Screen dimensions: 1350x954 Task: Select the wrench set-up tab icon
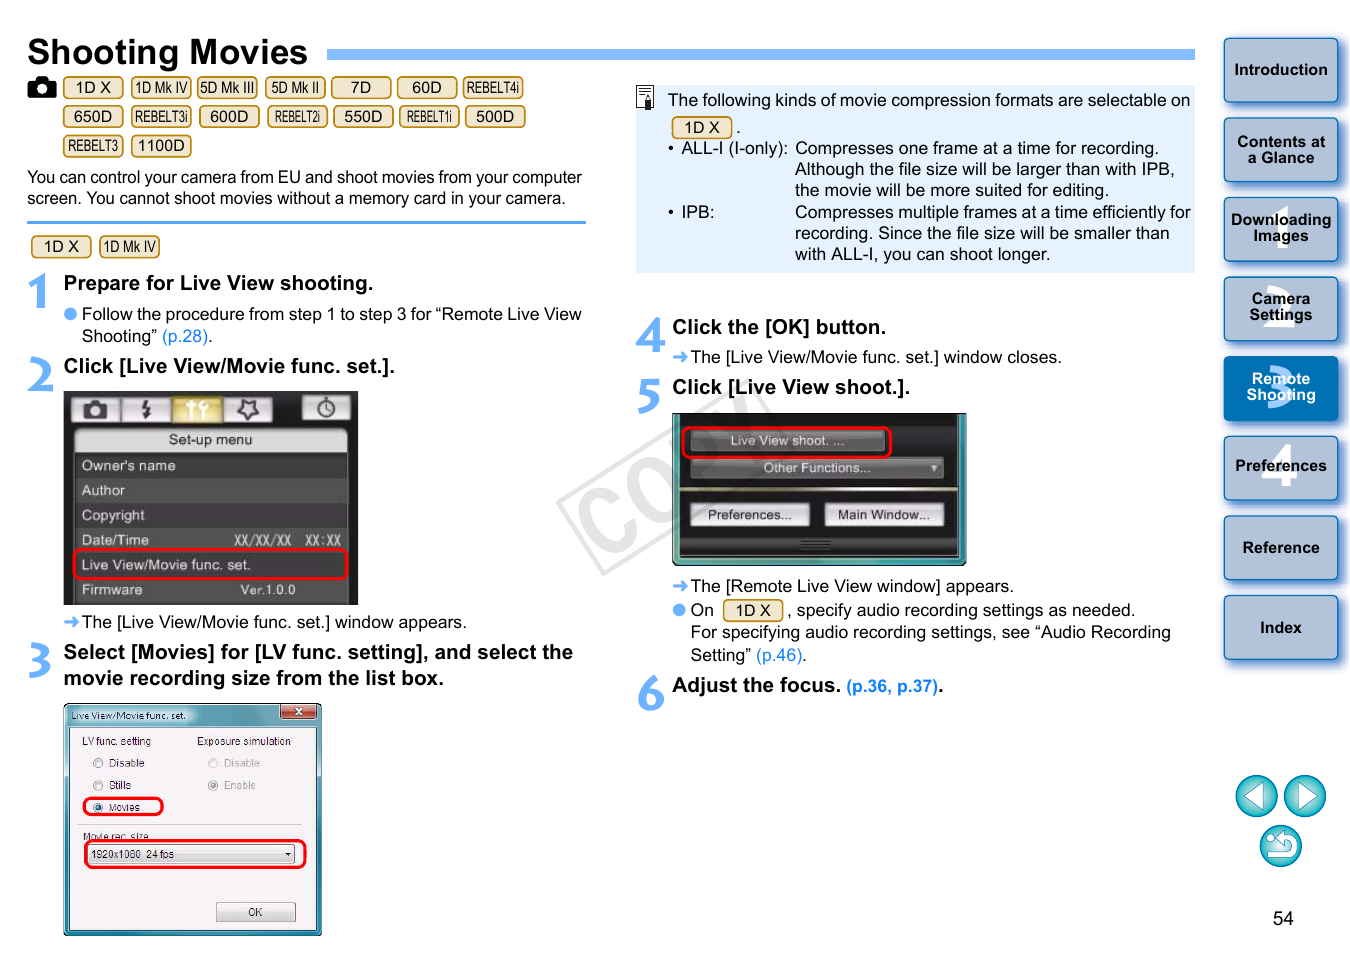(197, 409)
